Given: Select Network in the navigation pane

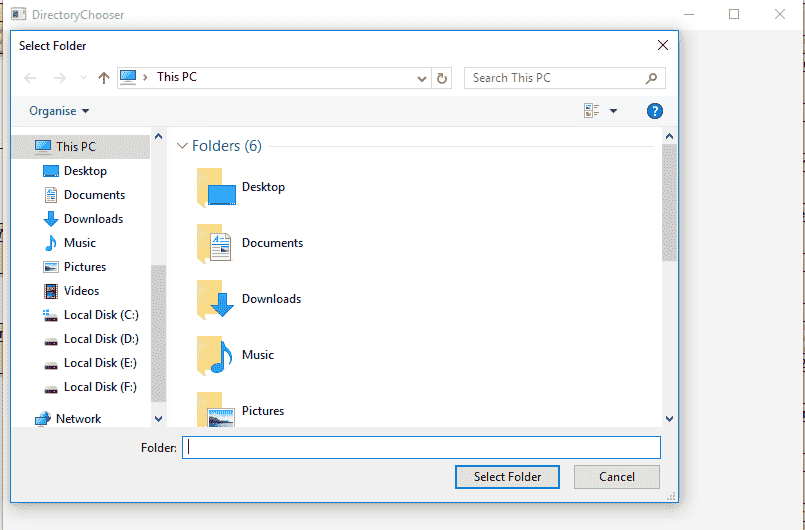Looking at the screenshot, I should pyautogui.click(x=81, y=419).
